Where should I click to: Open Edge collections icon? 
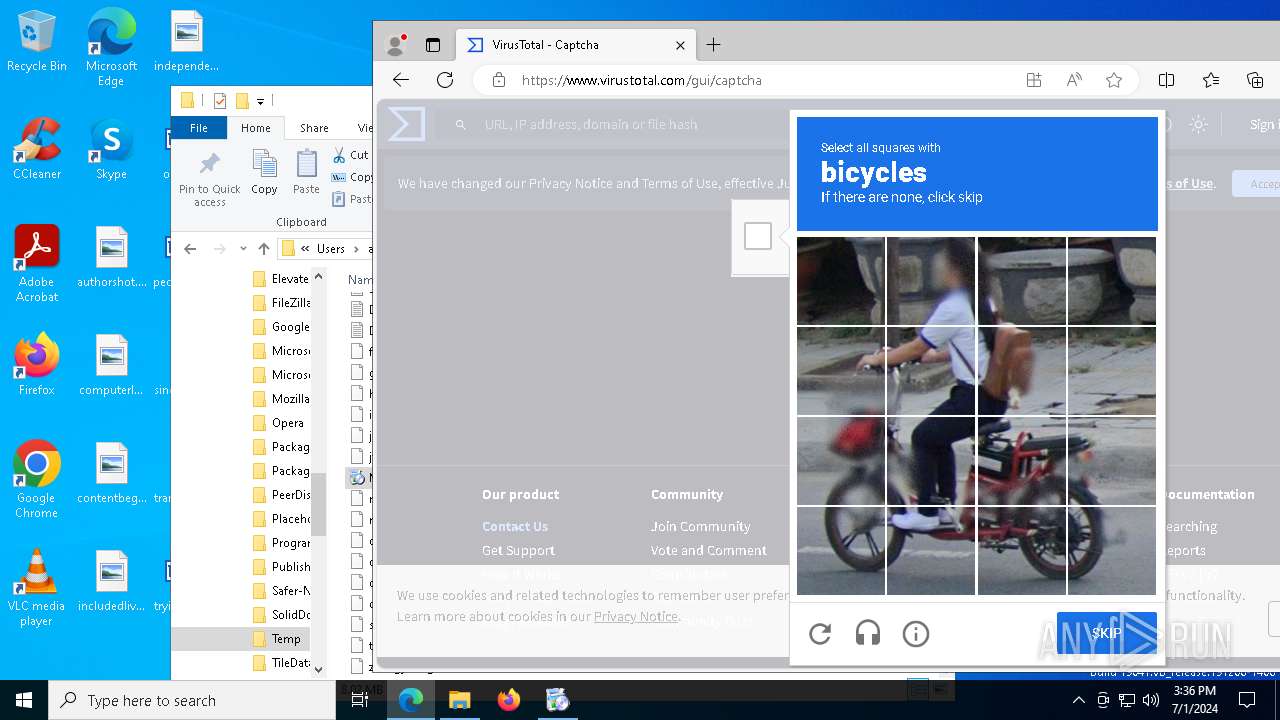(1255, 80)
